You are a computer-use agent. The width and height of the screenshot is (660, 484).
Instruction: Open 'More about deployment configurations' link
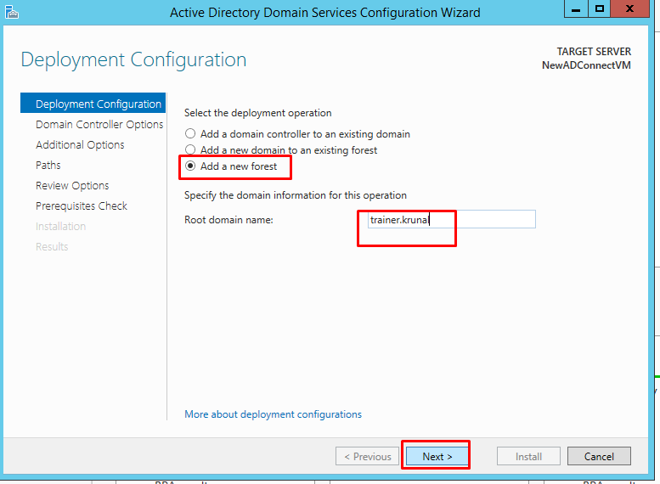[273, 414]
